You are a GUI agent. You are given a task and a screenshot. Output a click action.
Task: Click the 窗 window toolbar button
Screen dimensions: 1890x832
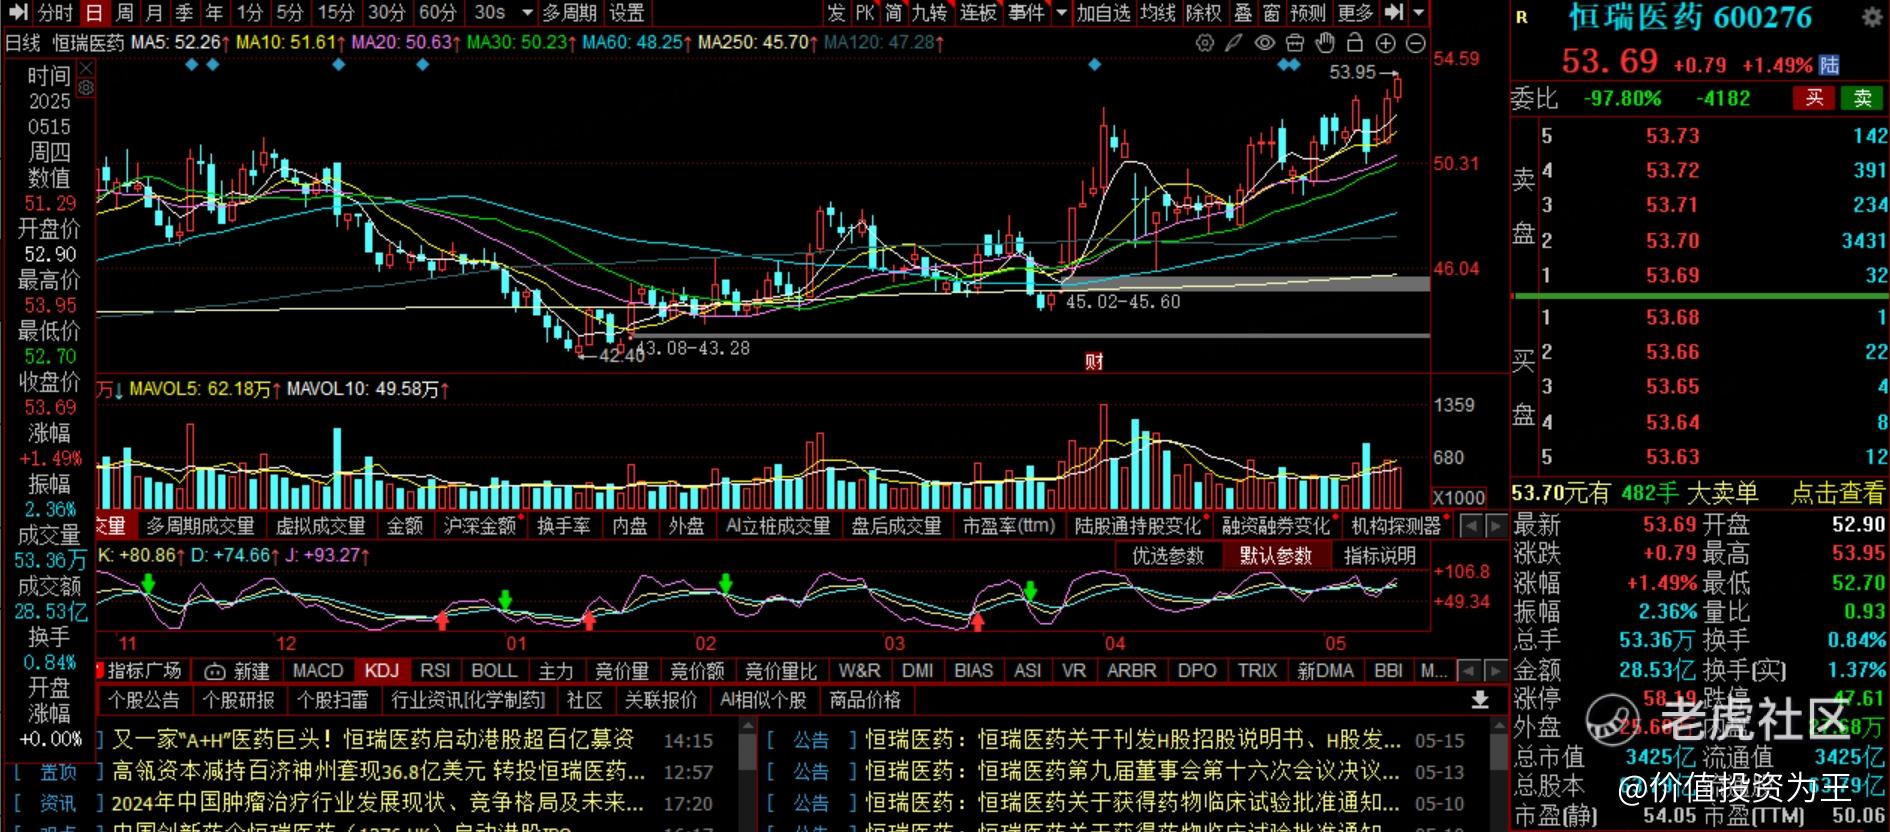[1271, 13]
